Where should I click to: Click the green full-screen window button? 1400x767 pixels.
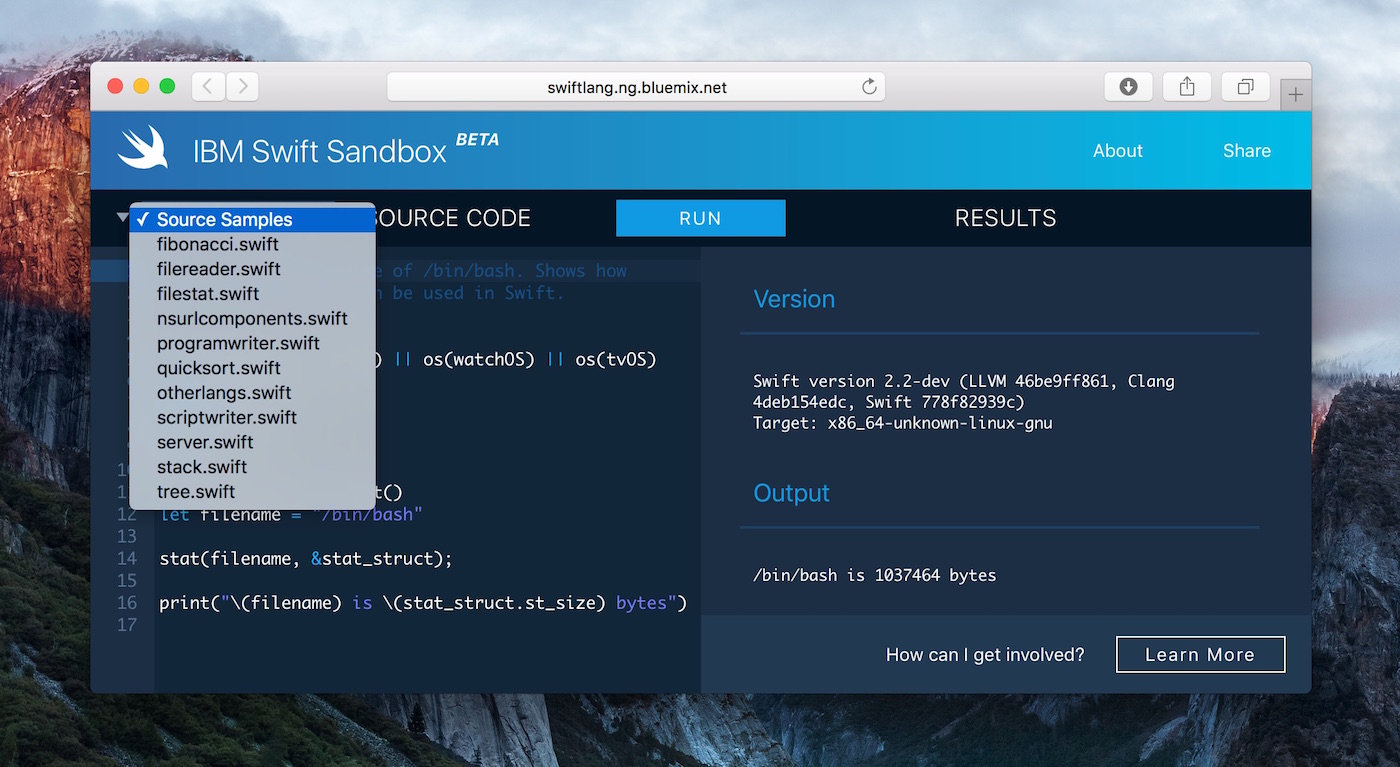tap(167, 86)
